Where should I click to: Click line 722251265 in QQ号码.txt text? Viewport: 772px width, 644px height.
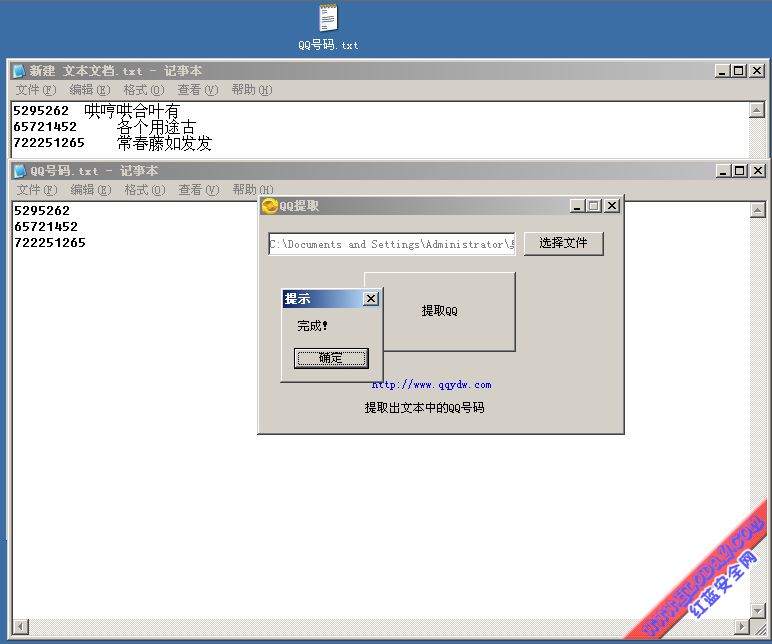50,243
